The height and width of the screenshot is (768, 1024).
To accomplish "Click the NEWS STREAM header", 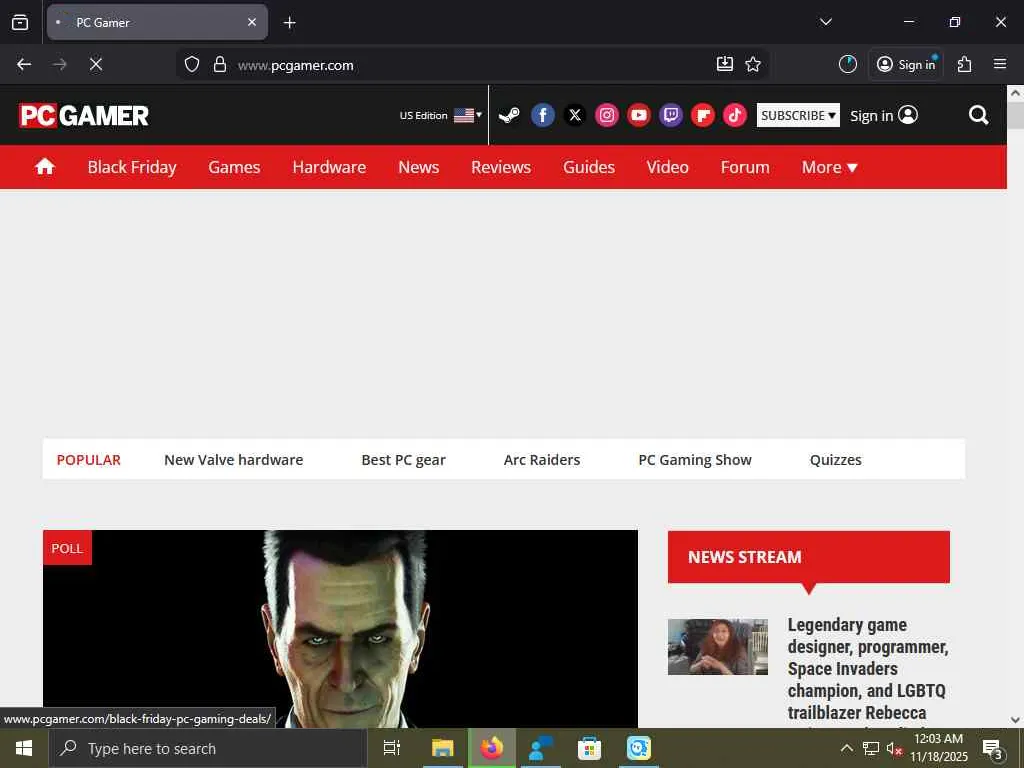I will 808,557.
